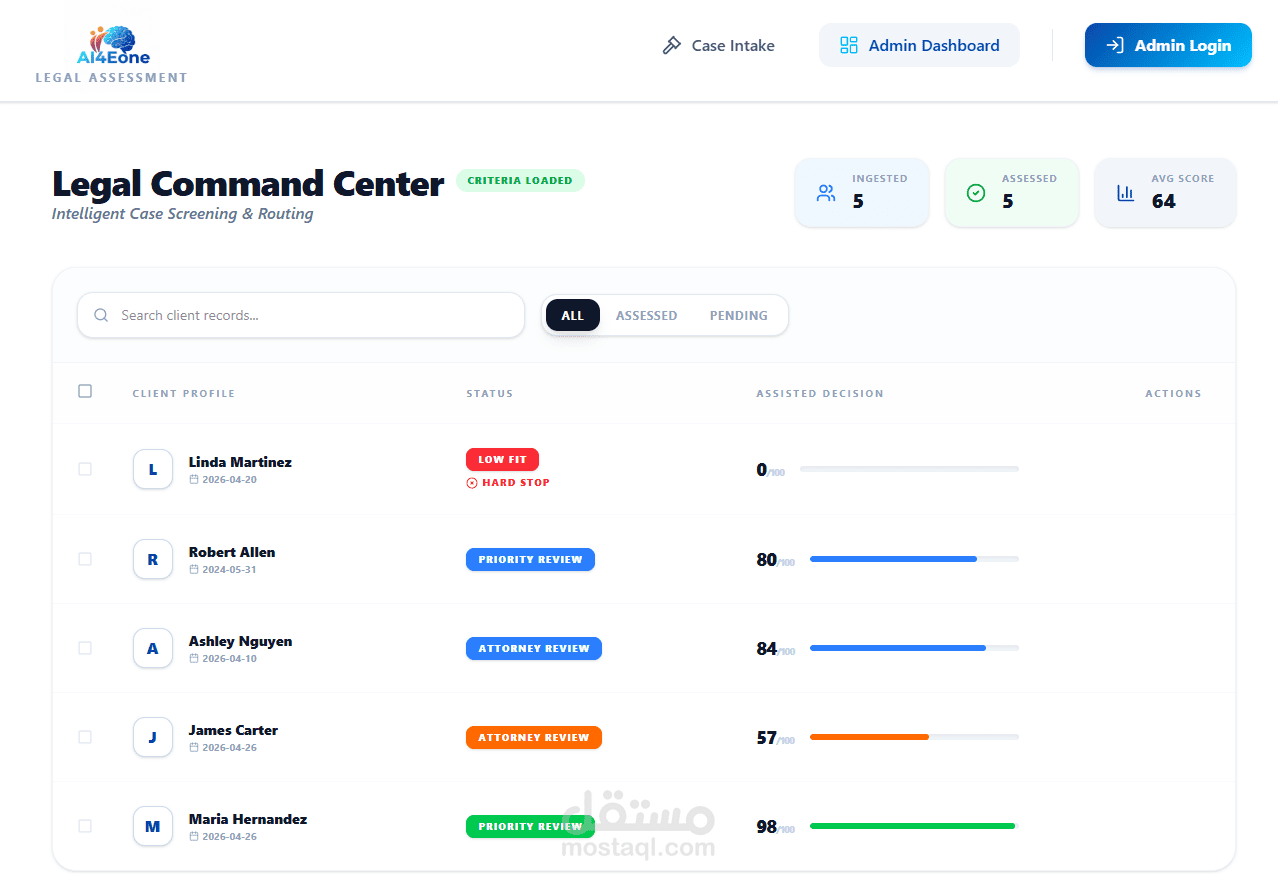Screen dimensions: 1278x879
Task: Click the score value 80
Action: pos(767,560)
